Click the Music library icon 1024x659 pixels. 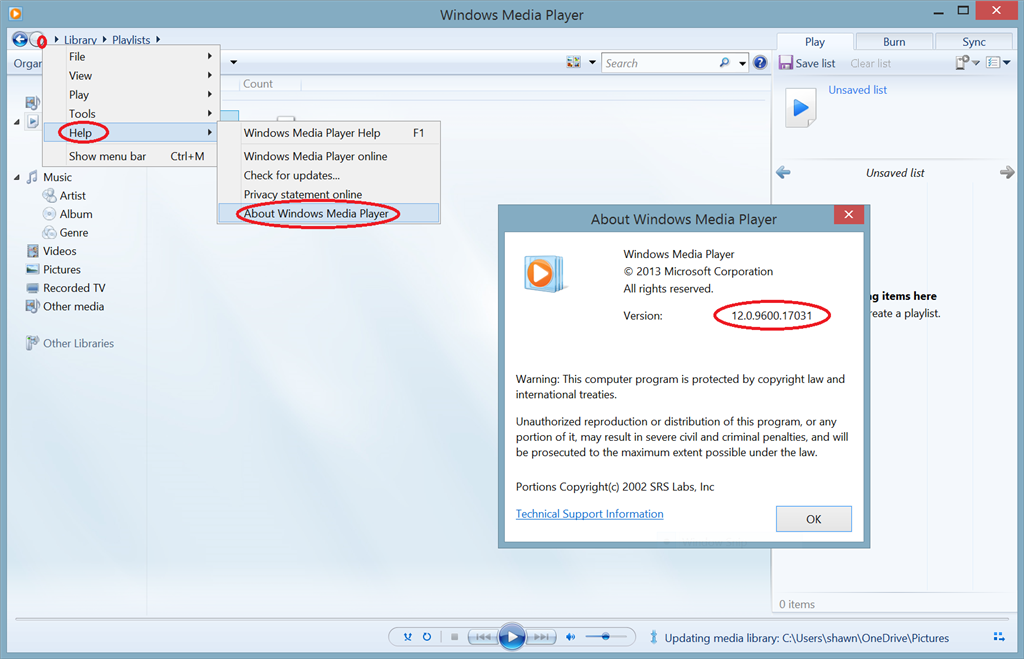click(32, 177)
